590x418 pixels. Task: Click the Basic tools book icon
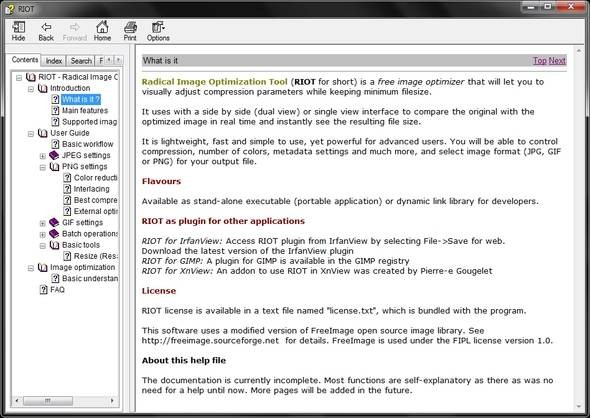(55, 245)
